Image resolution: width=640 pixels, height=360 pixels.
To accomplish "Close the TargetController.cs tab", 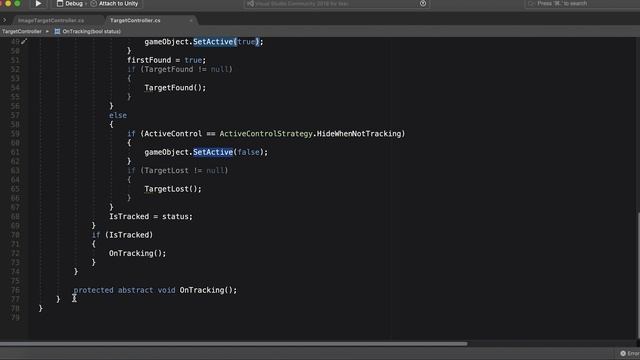I will click(191, 20).
